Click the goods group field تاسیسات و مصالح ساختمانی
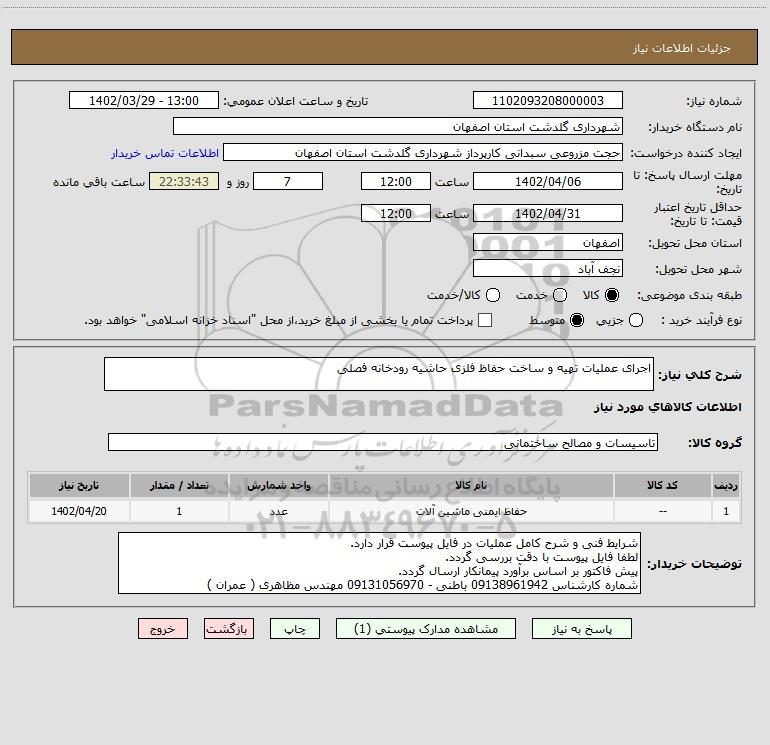 coord(383,442)
